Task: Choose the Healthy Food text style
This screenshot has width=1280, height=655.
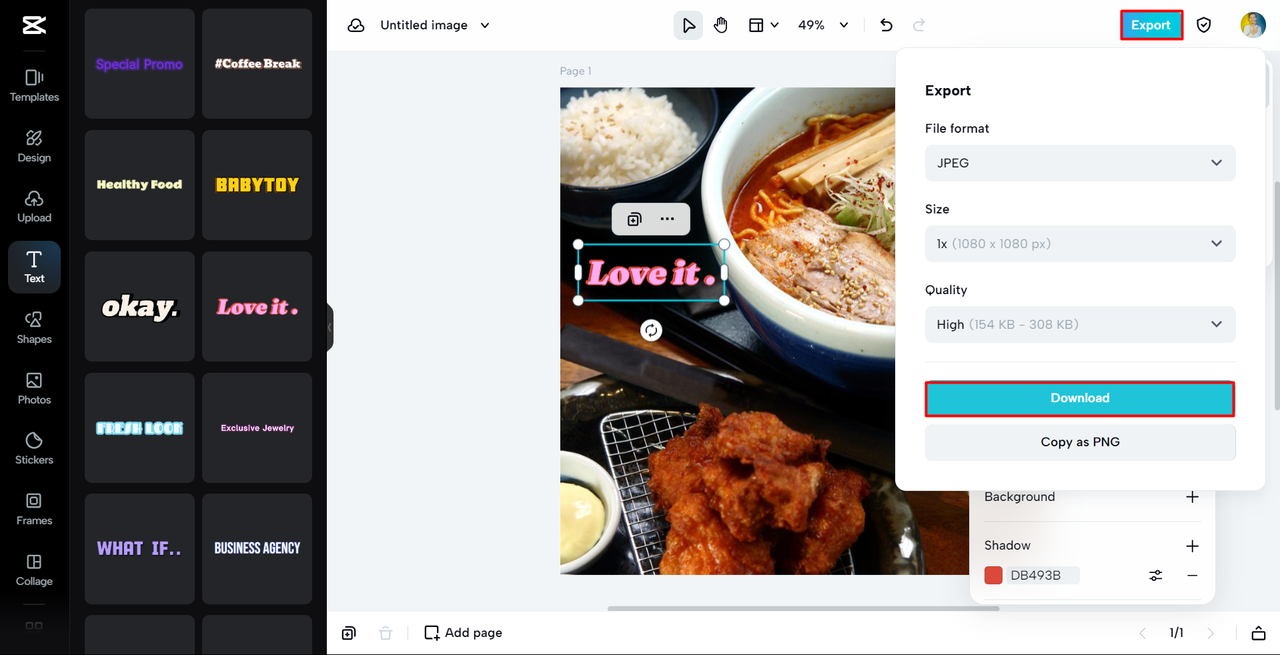Action: (139, 185)
